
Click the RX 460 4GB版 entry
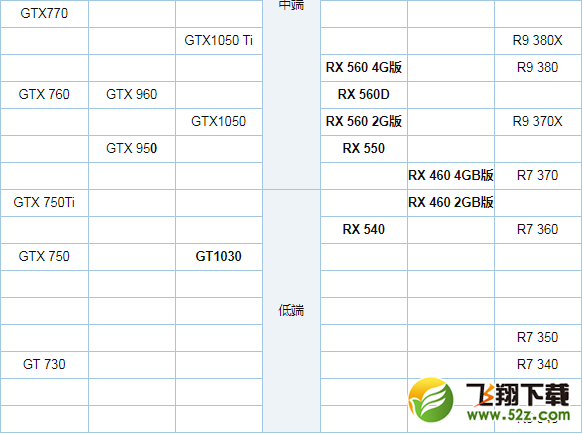pos(451,175)
